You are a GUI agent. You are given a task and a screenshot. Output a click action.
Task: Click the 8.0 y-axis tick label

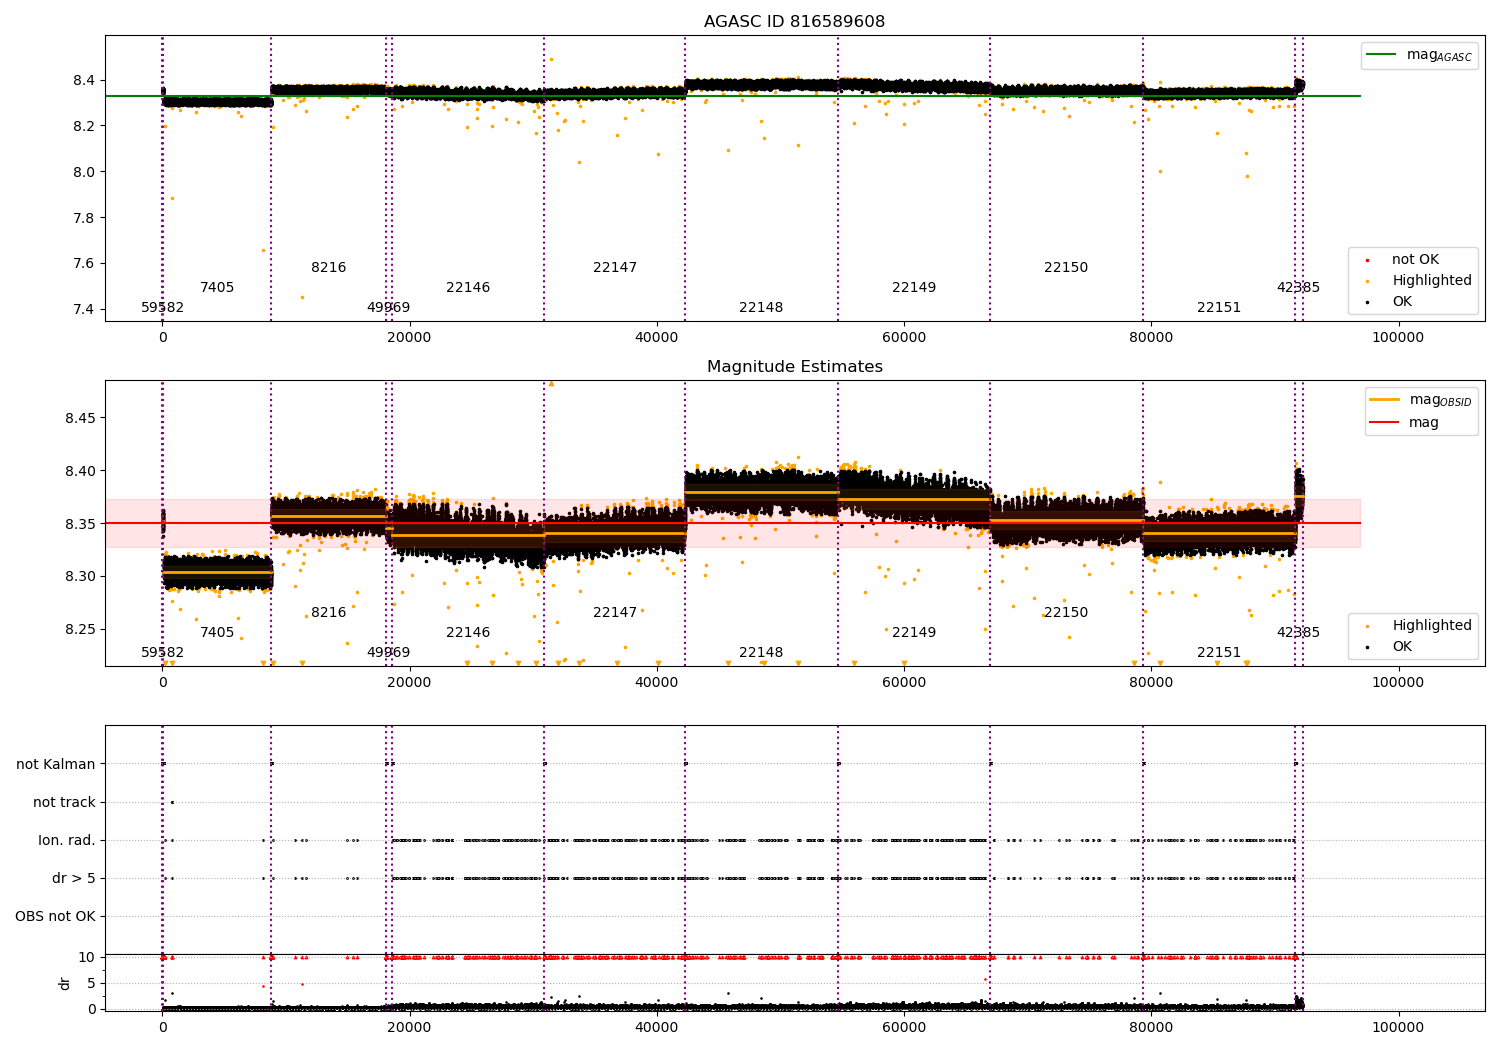pos(83,172)
